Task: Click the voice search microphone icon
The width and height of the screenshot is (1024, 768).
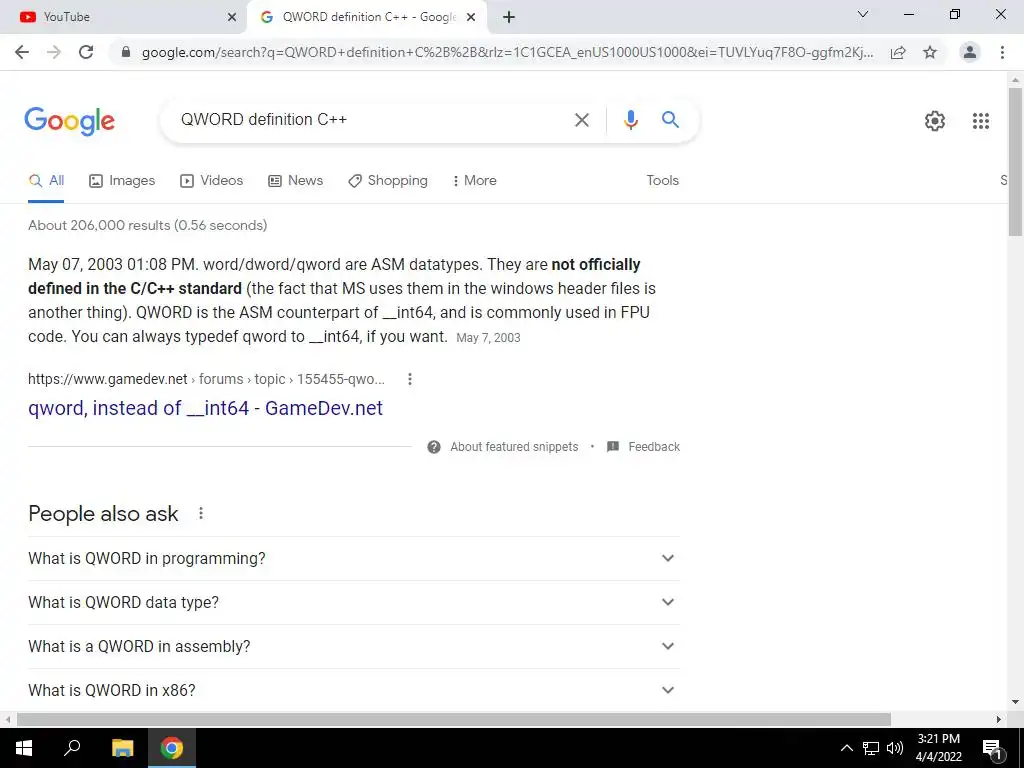Action: tap(630, 120)
